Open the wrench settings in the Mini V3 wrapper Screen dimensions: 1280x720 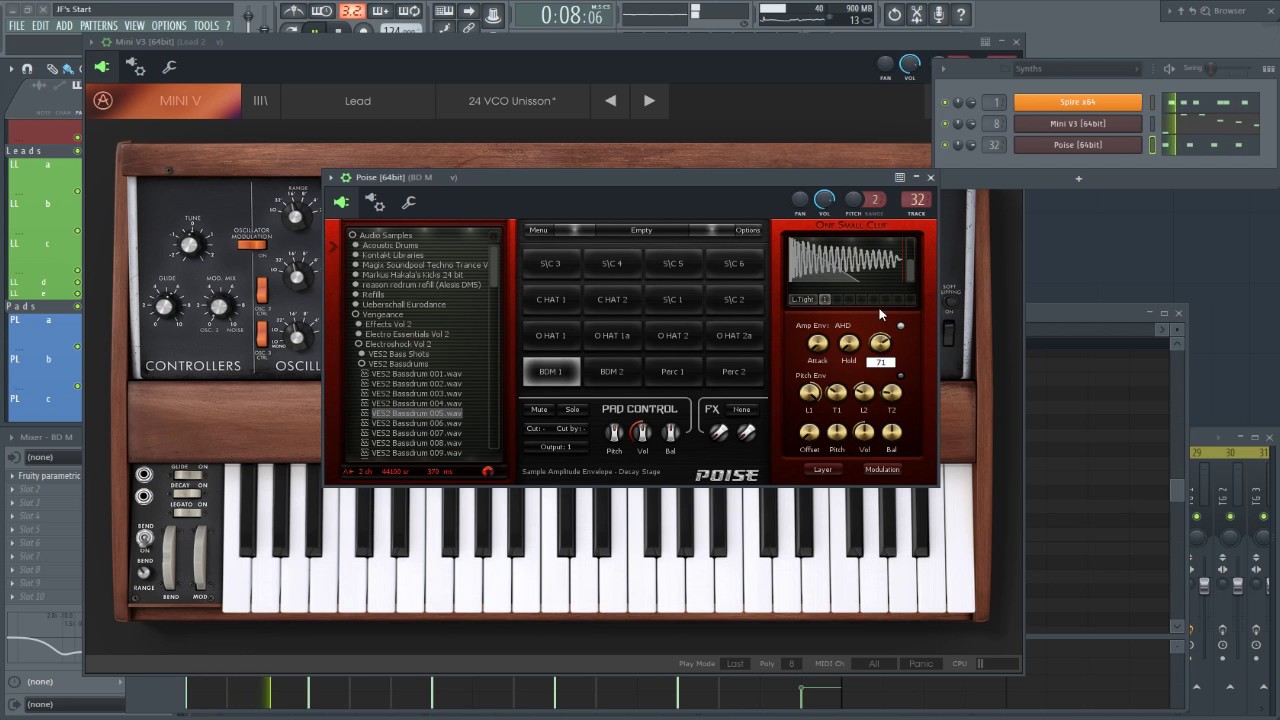(x=169, y=67)
